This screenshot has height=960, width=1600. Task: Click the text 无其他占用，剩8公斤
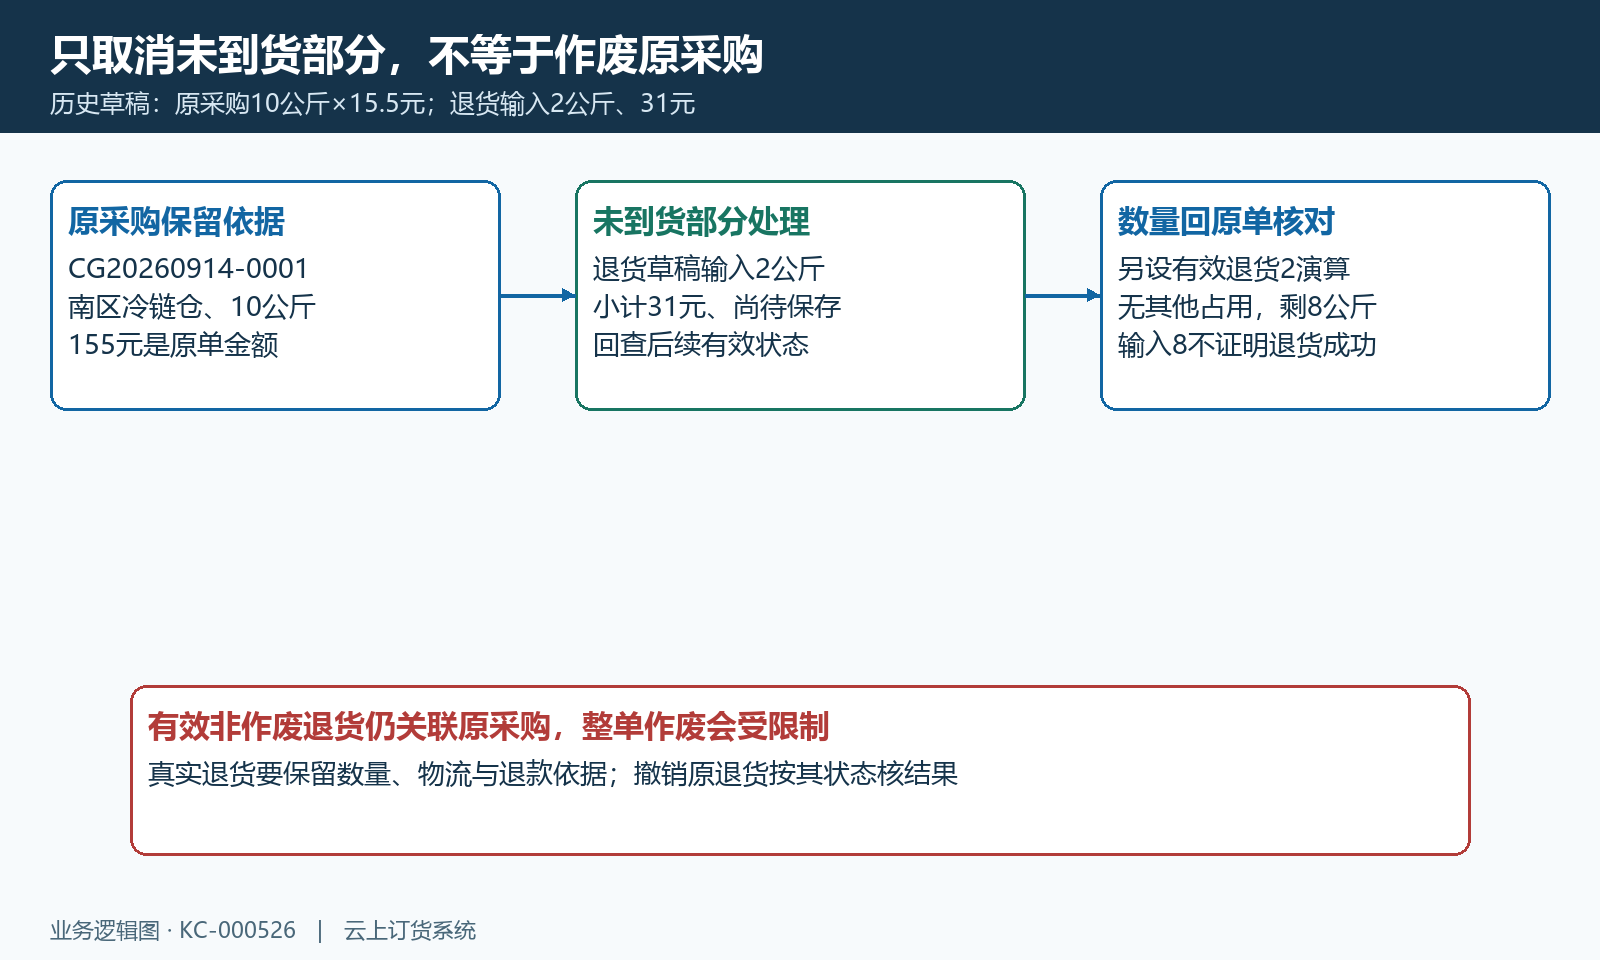coord(1247,306)
